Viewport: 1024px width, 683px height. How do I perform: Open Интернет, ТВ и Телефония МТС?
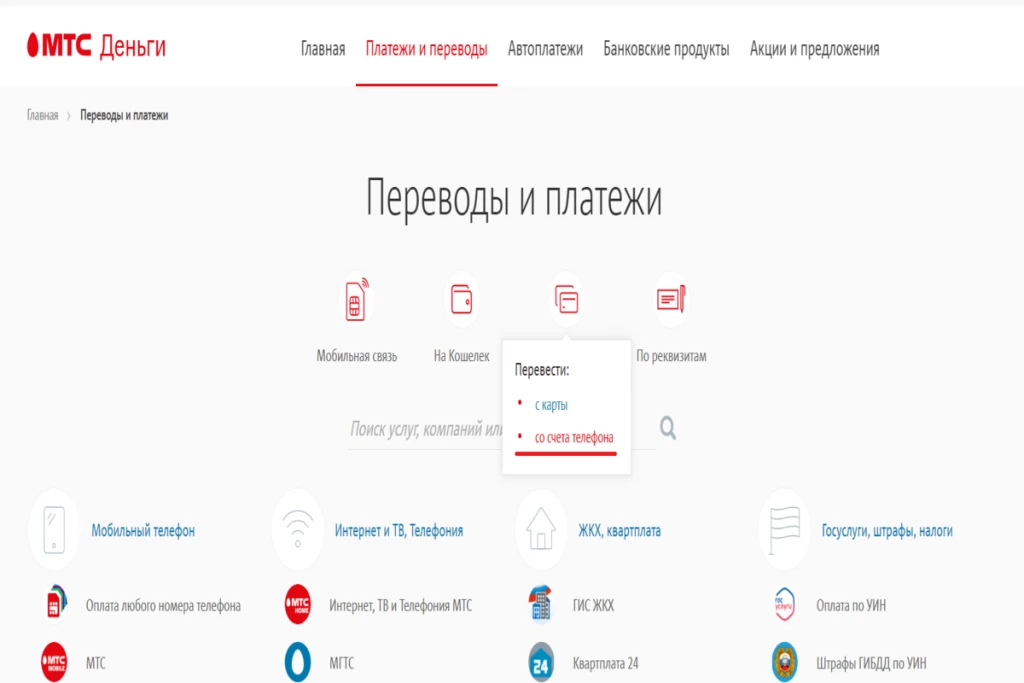(400, 606)
